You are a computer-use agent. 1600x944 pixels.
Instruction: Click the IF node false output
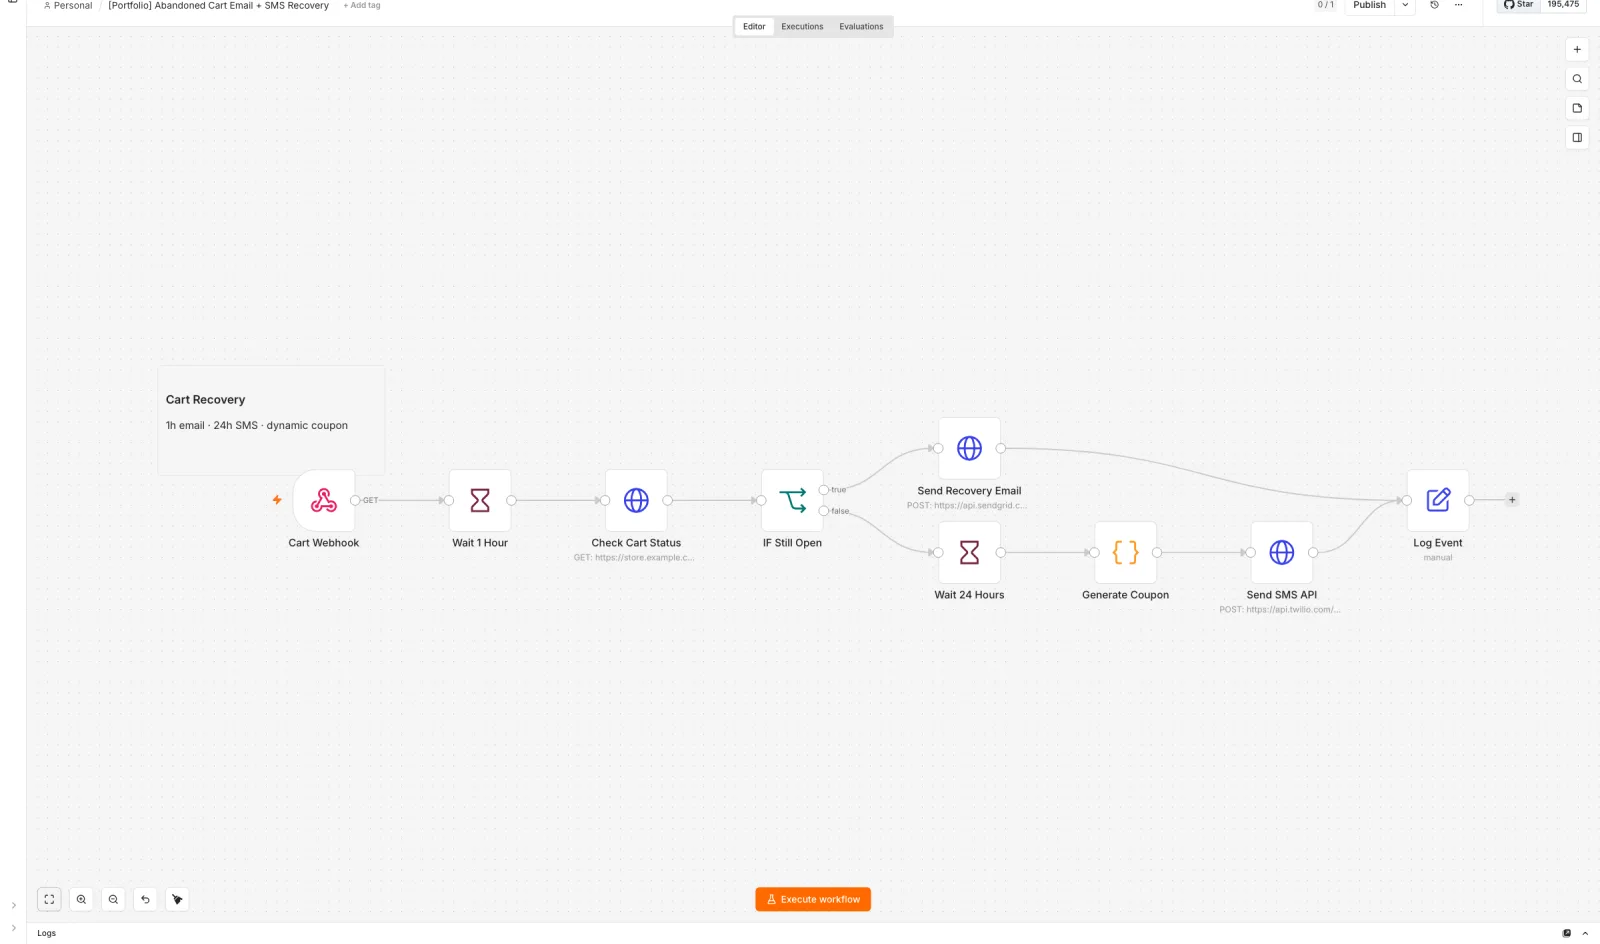point(824,511)
